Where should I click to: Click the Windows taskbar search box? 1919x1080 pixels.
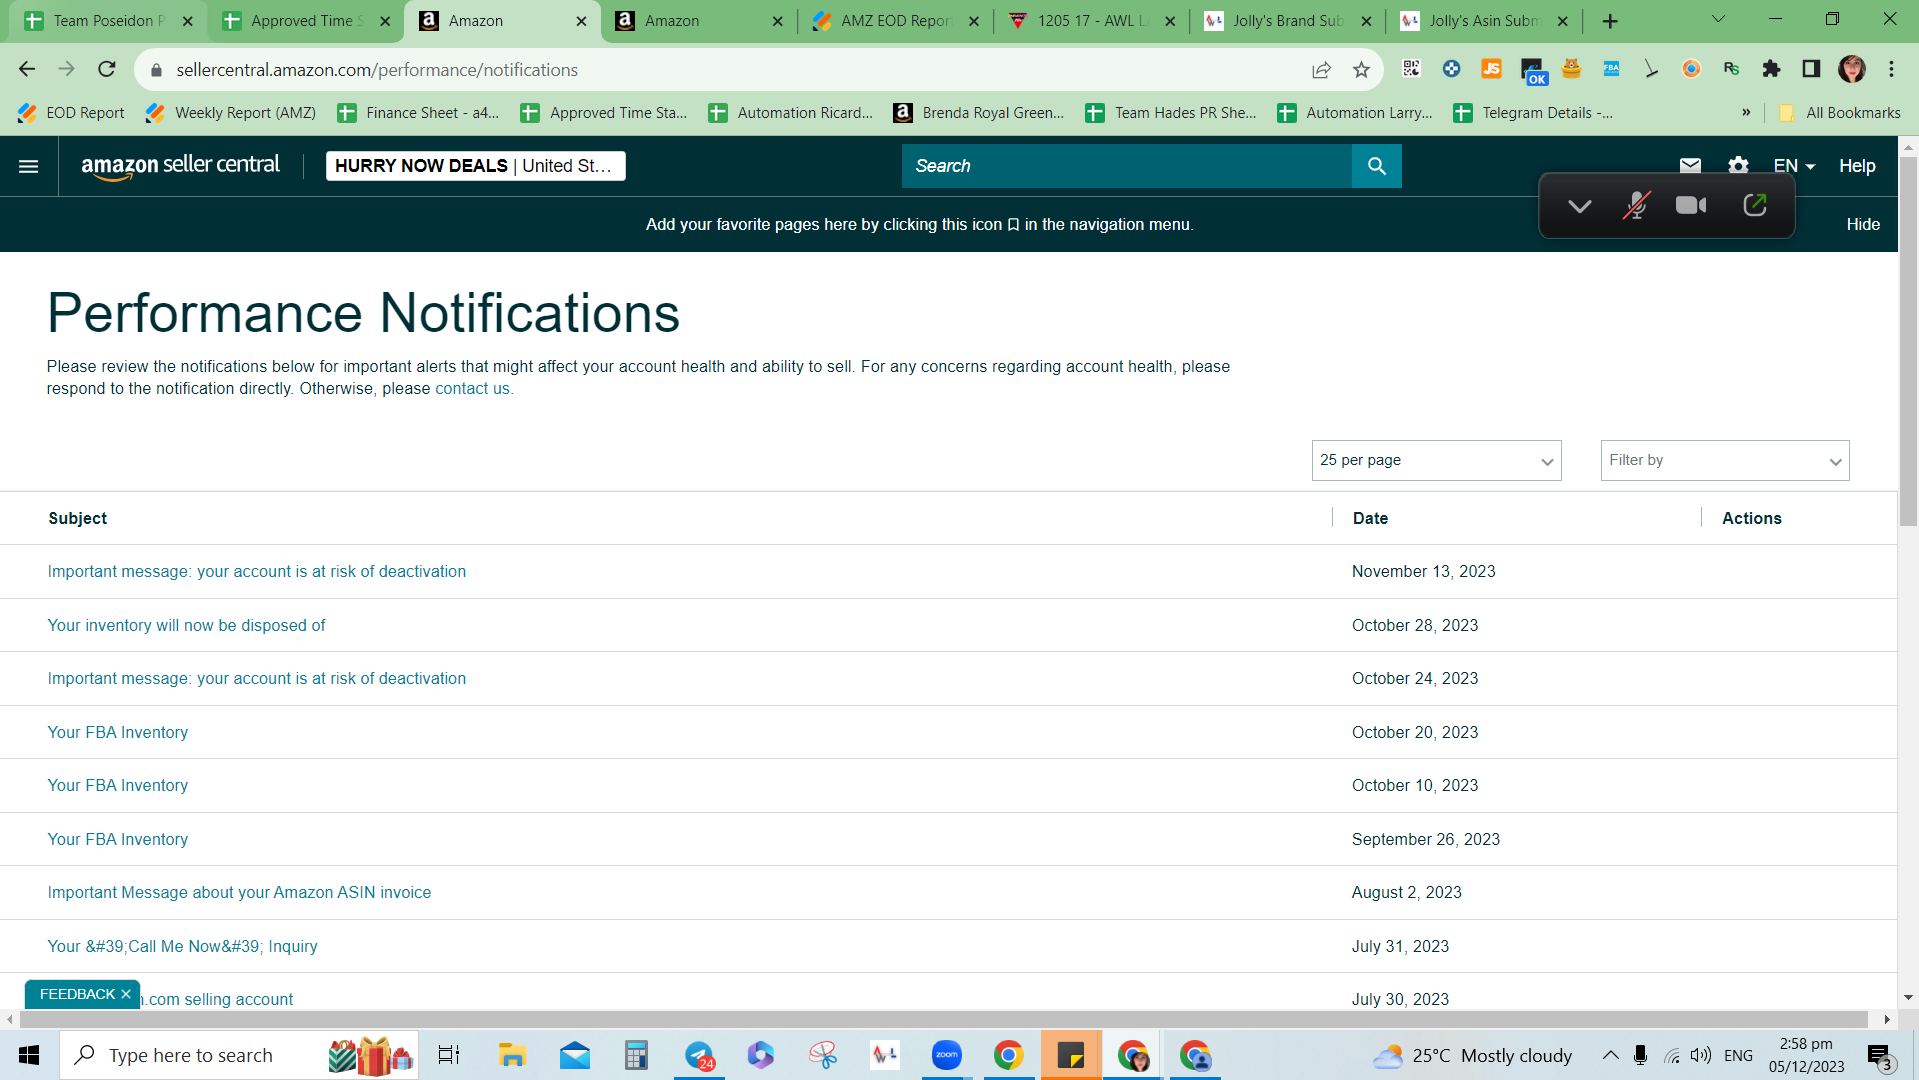coord(239,1055)
